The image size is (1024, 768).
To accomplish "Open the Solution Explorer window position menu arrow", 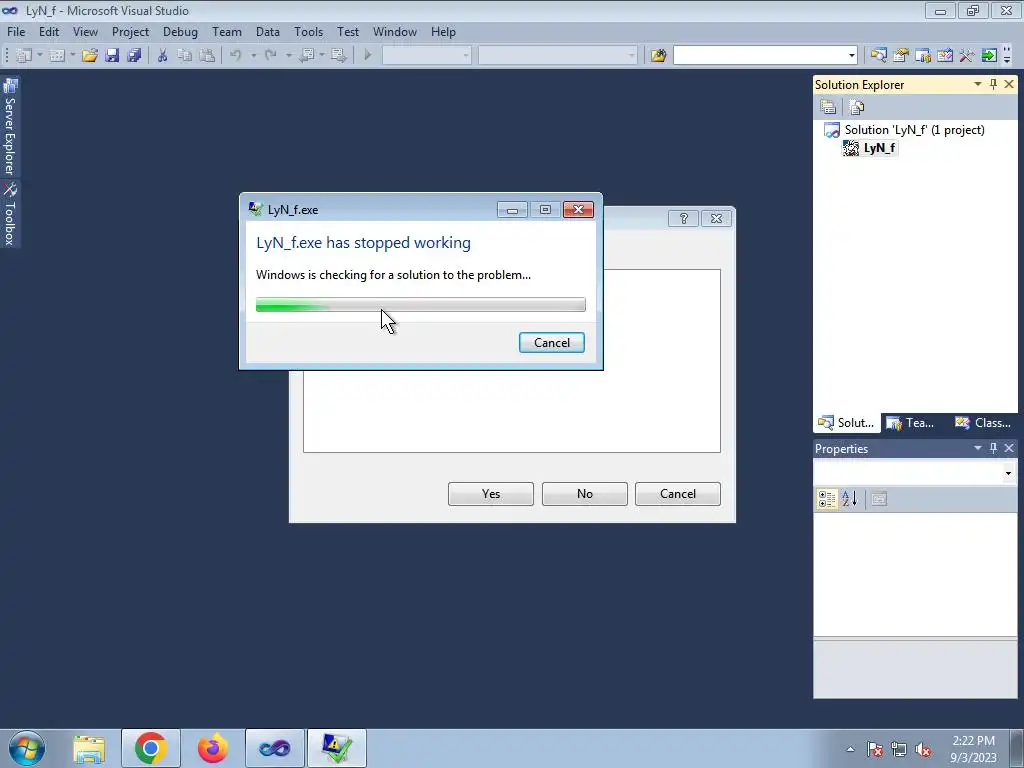I will [978, 84].
